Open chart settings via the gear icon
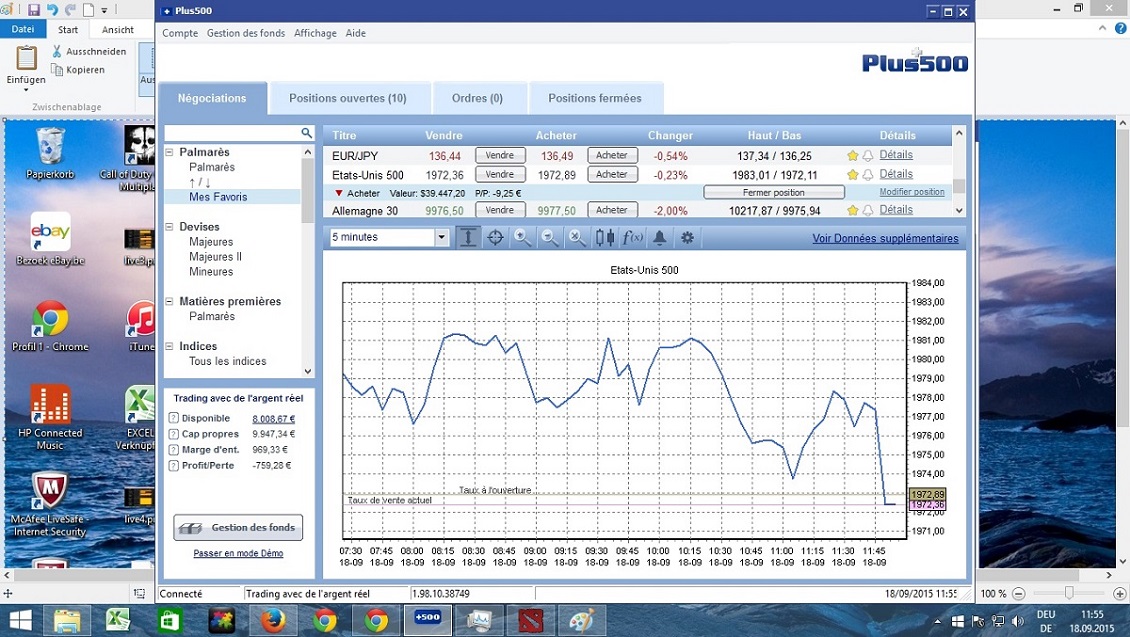The width and height of the screenshot is (1130, 637). click(688, 237)
